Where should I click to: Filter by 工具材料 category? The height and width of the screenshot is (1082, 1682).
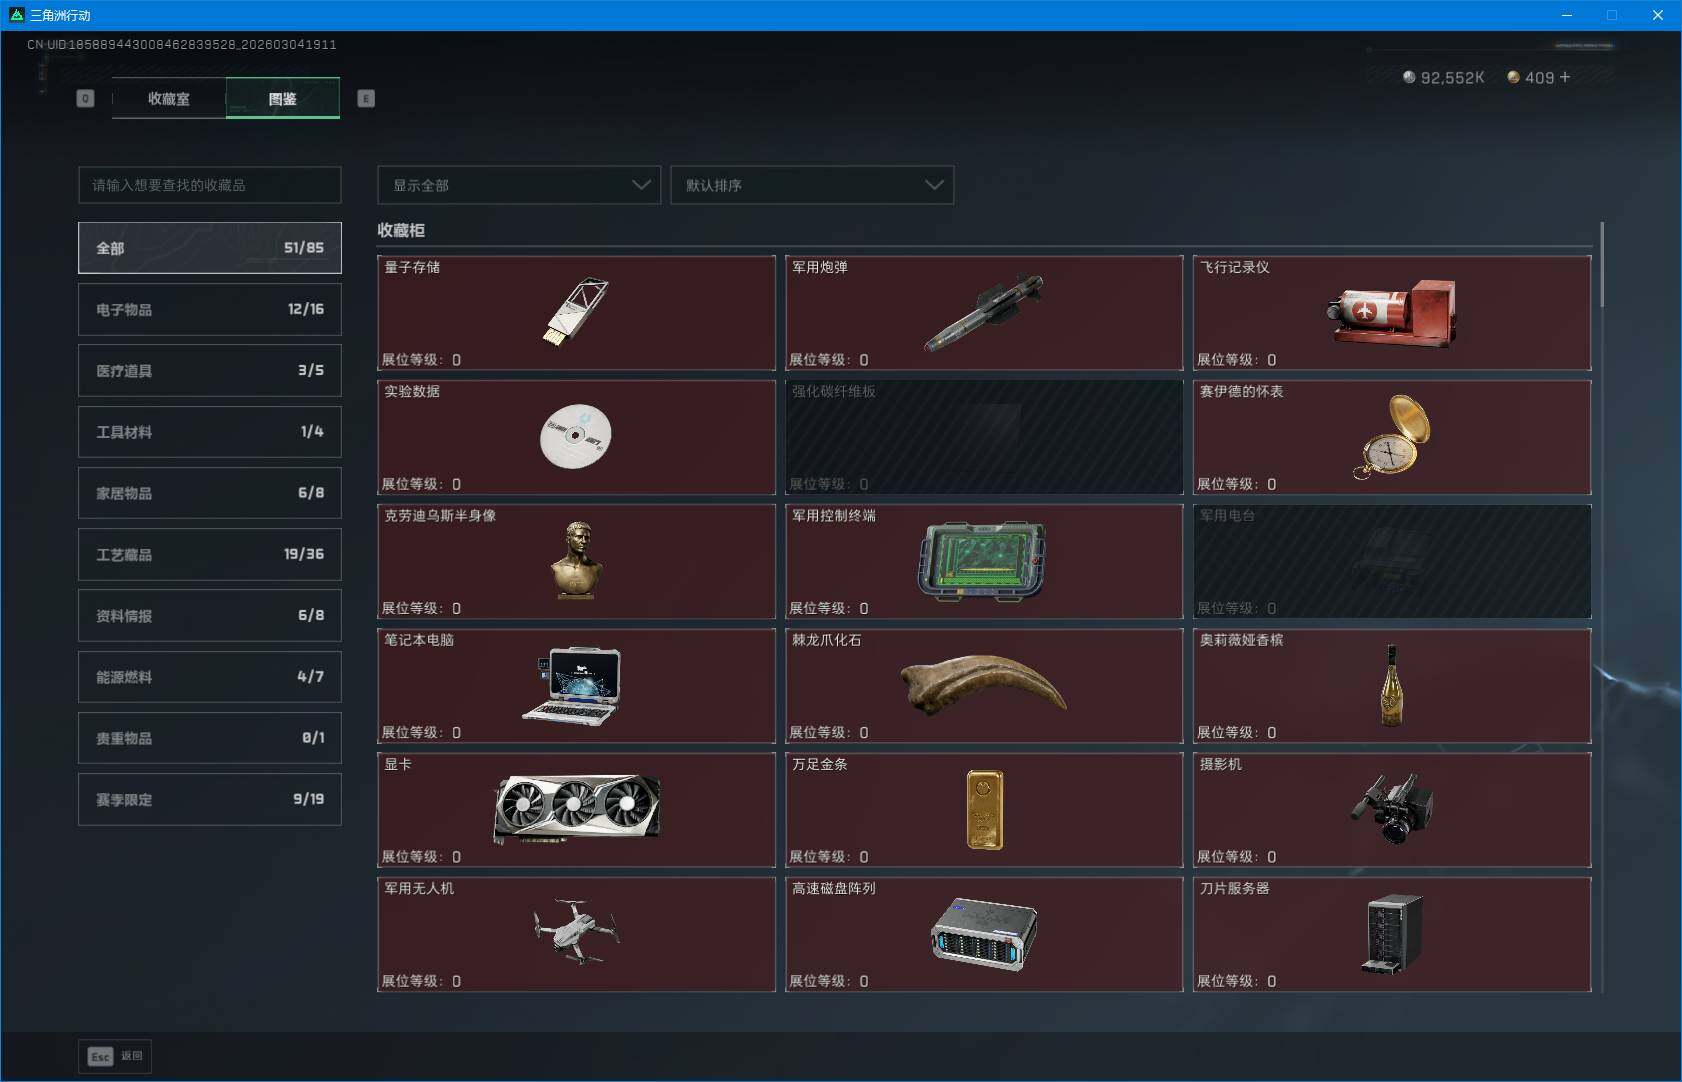210,432
